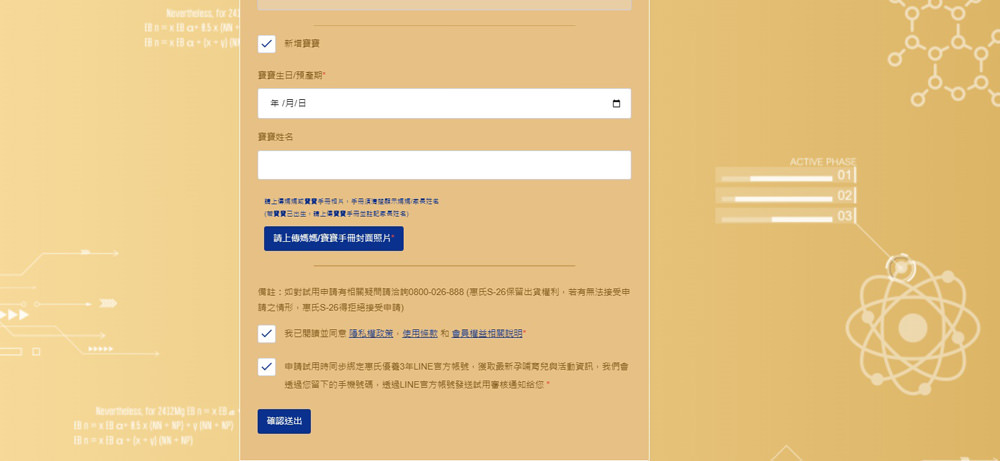
Task: Toggle the 我已閱讀並同意 agreement checkbox
Action: 267,333
